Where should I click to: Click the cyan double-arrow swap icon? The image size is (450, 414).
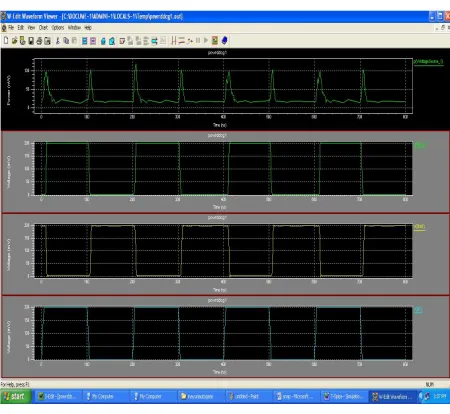pos(154,41)
